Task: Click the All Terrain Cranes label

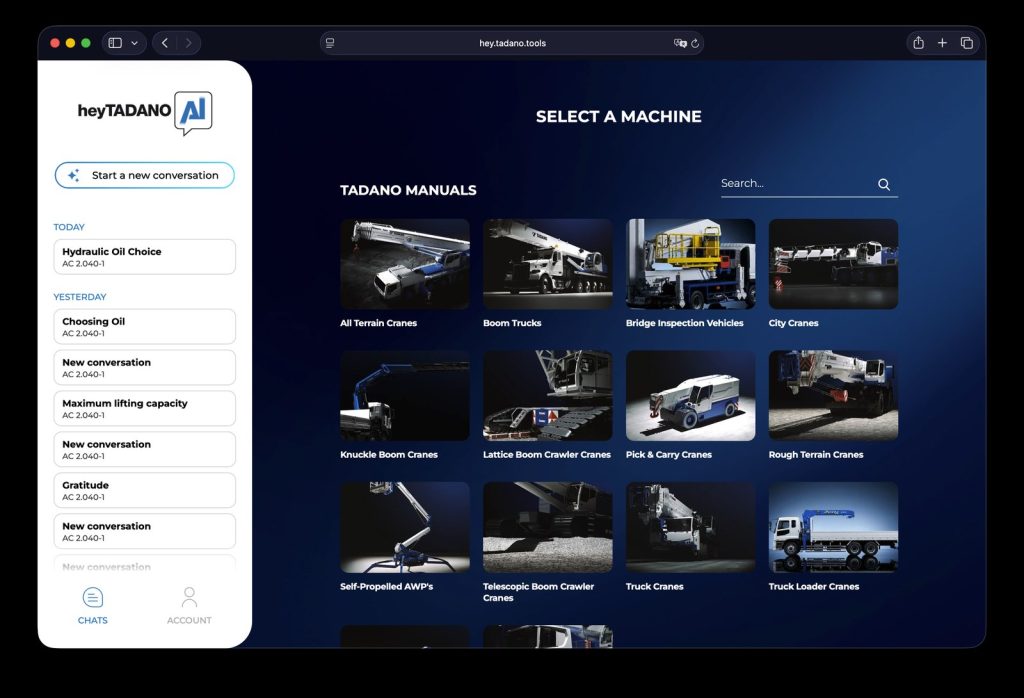Action: (378, 323)
